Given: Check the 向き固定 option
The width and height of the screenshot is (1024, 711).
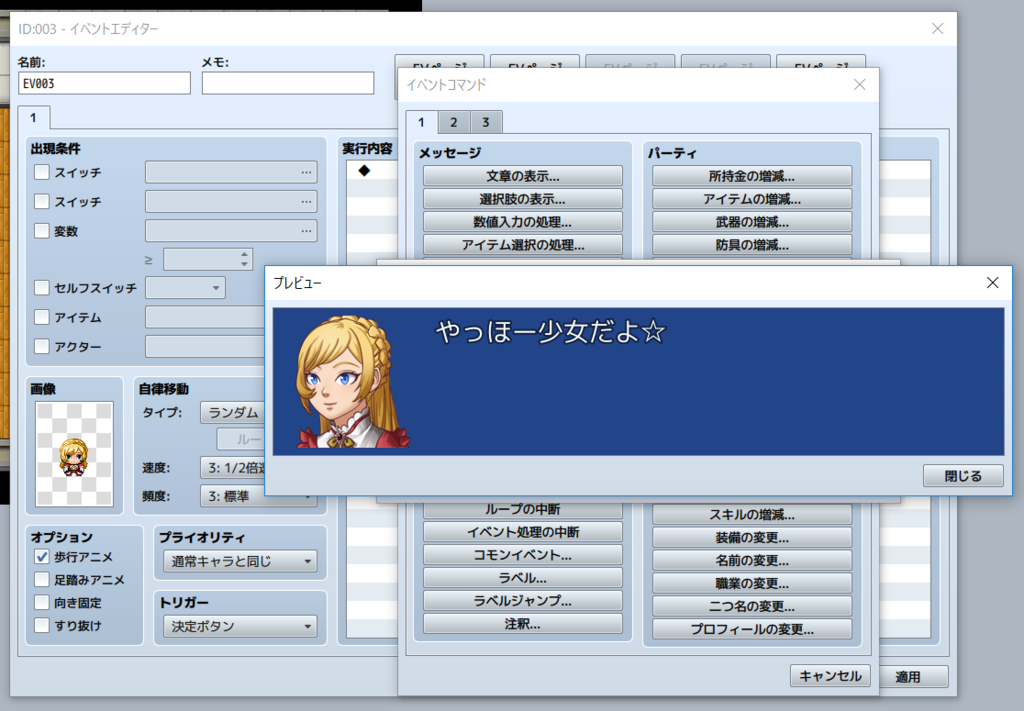Looking at the screenshot, I should click(x=42, y=602).
